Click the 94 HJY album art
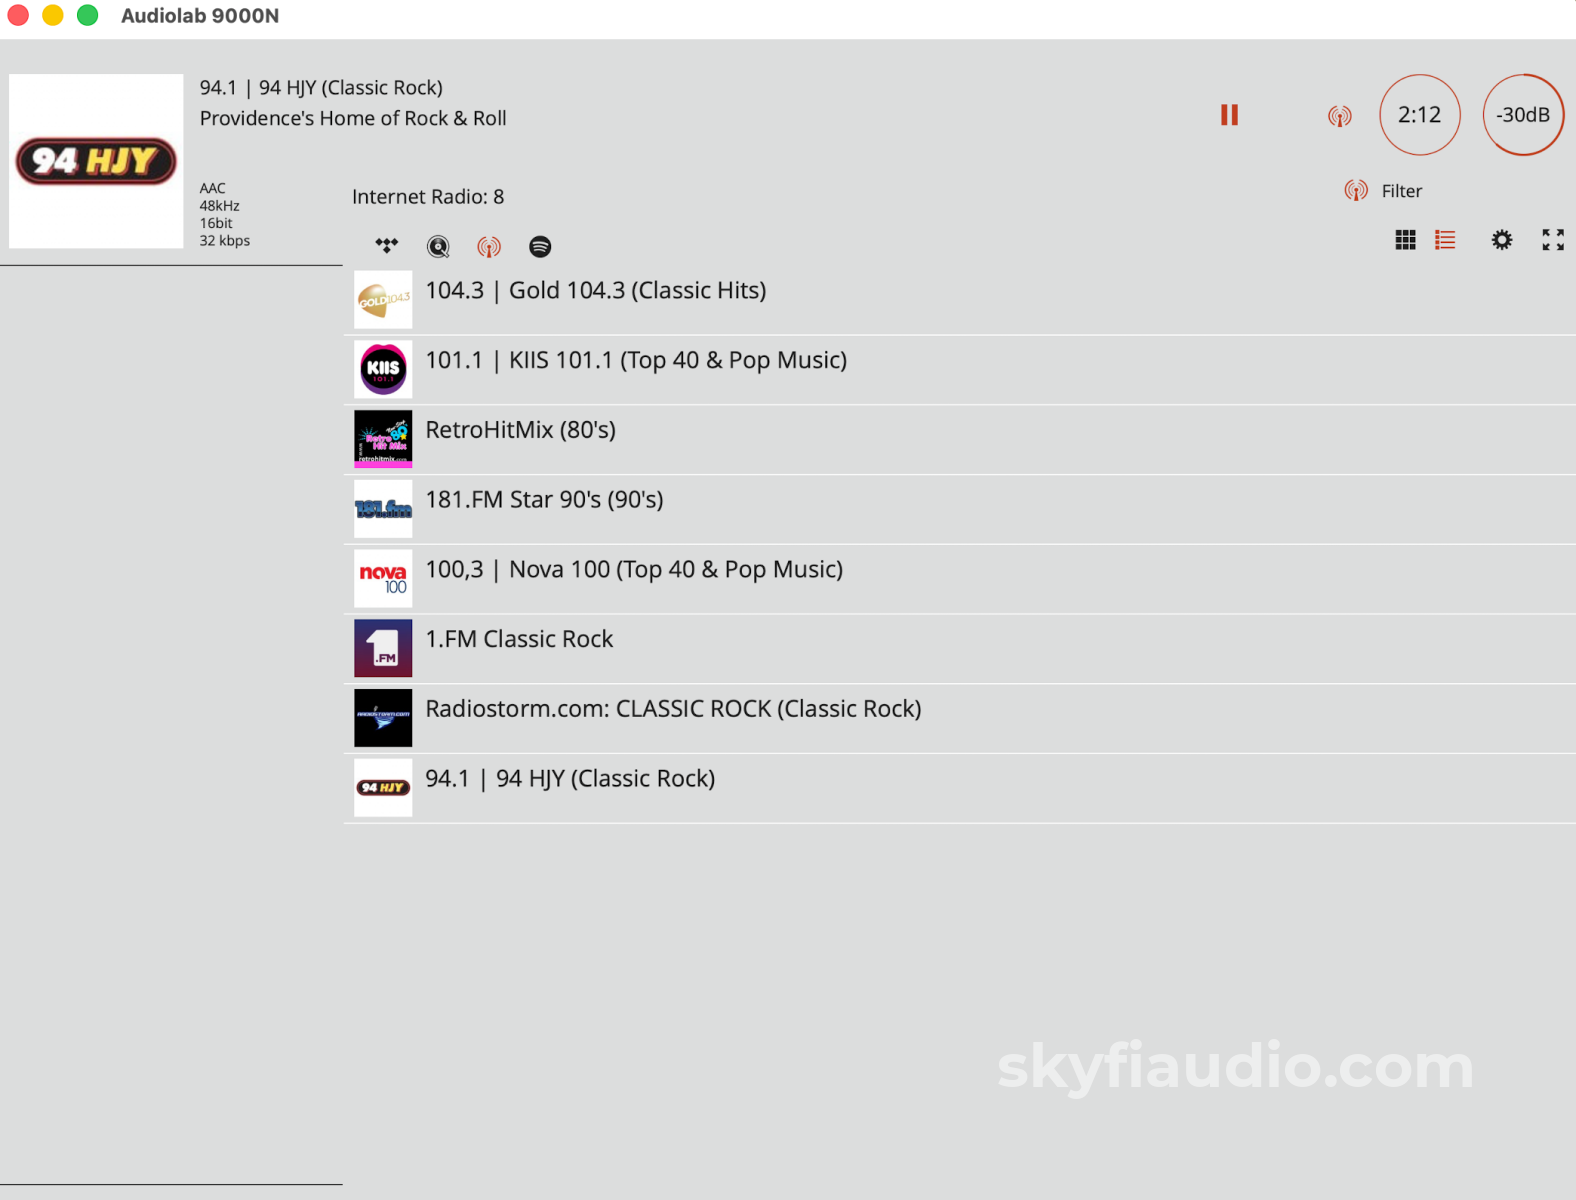1576x1200 pixels. 96,161
